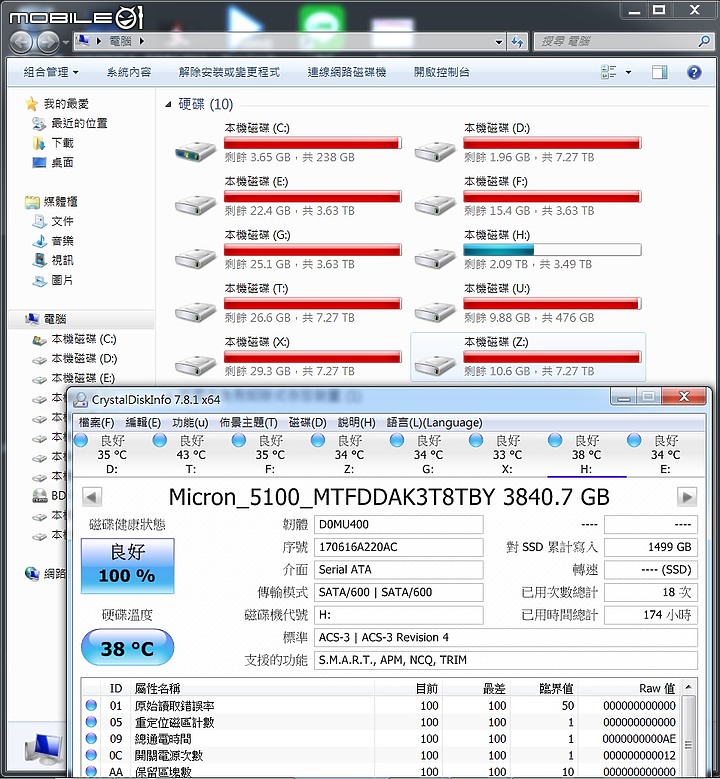Click the 韌體 field showing D0MU400
Viewport: 720px width, 779px height.
point(399,525)
